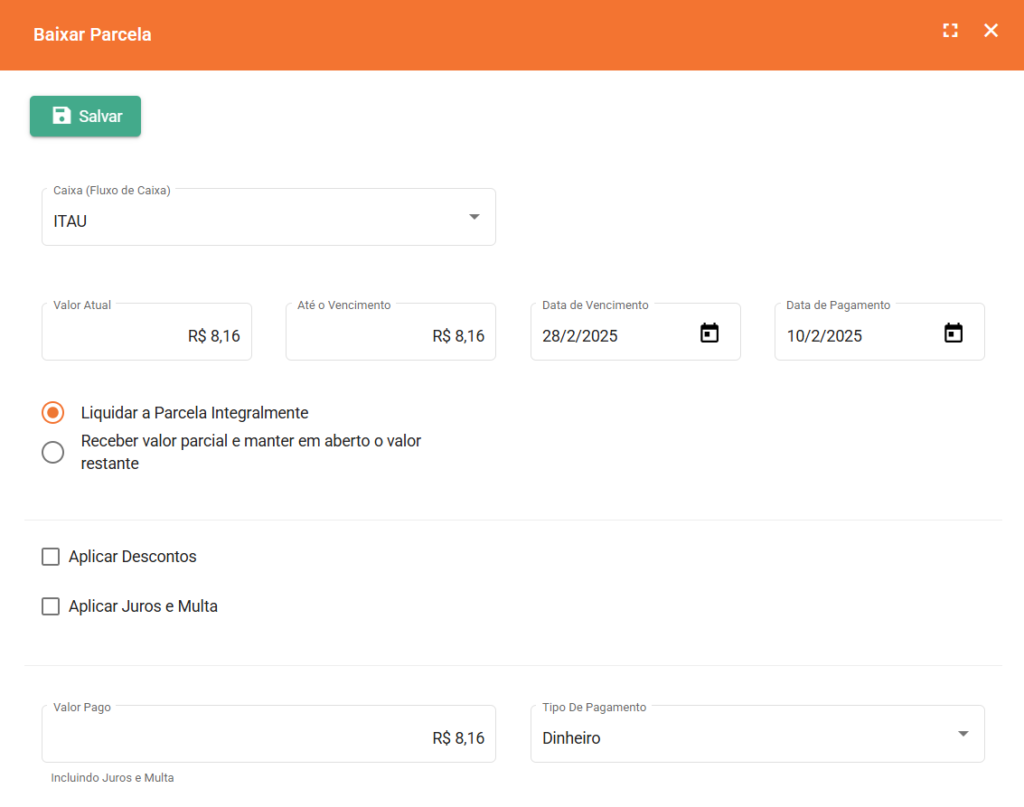Choose Receber valor parcial radio option

53,453
